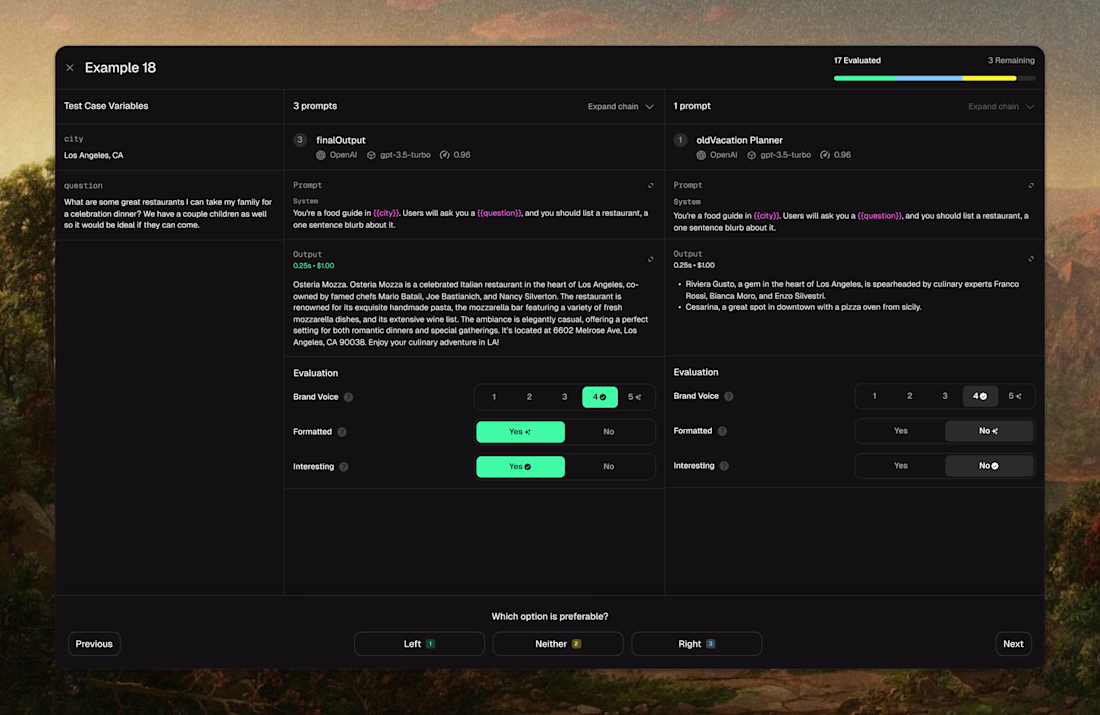Set left Formatted to Yes
1100x715 pixels.
point(521,432)
